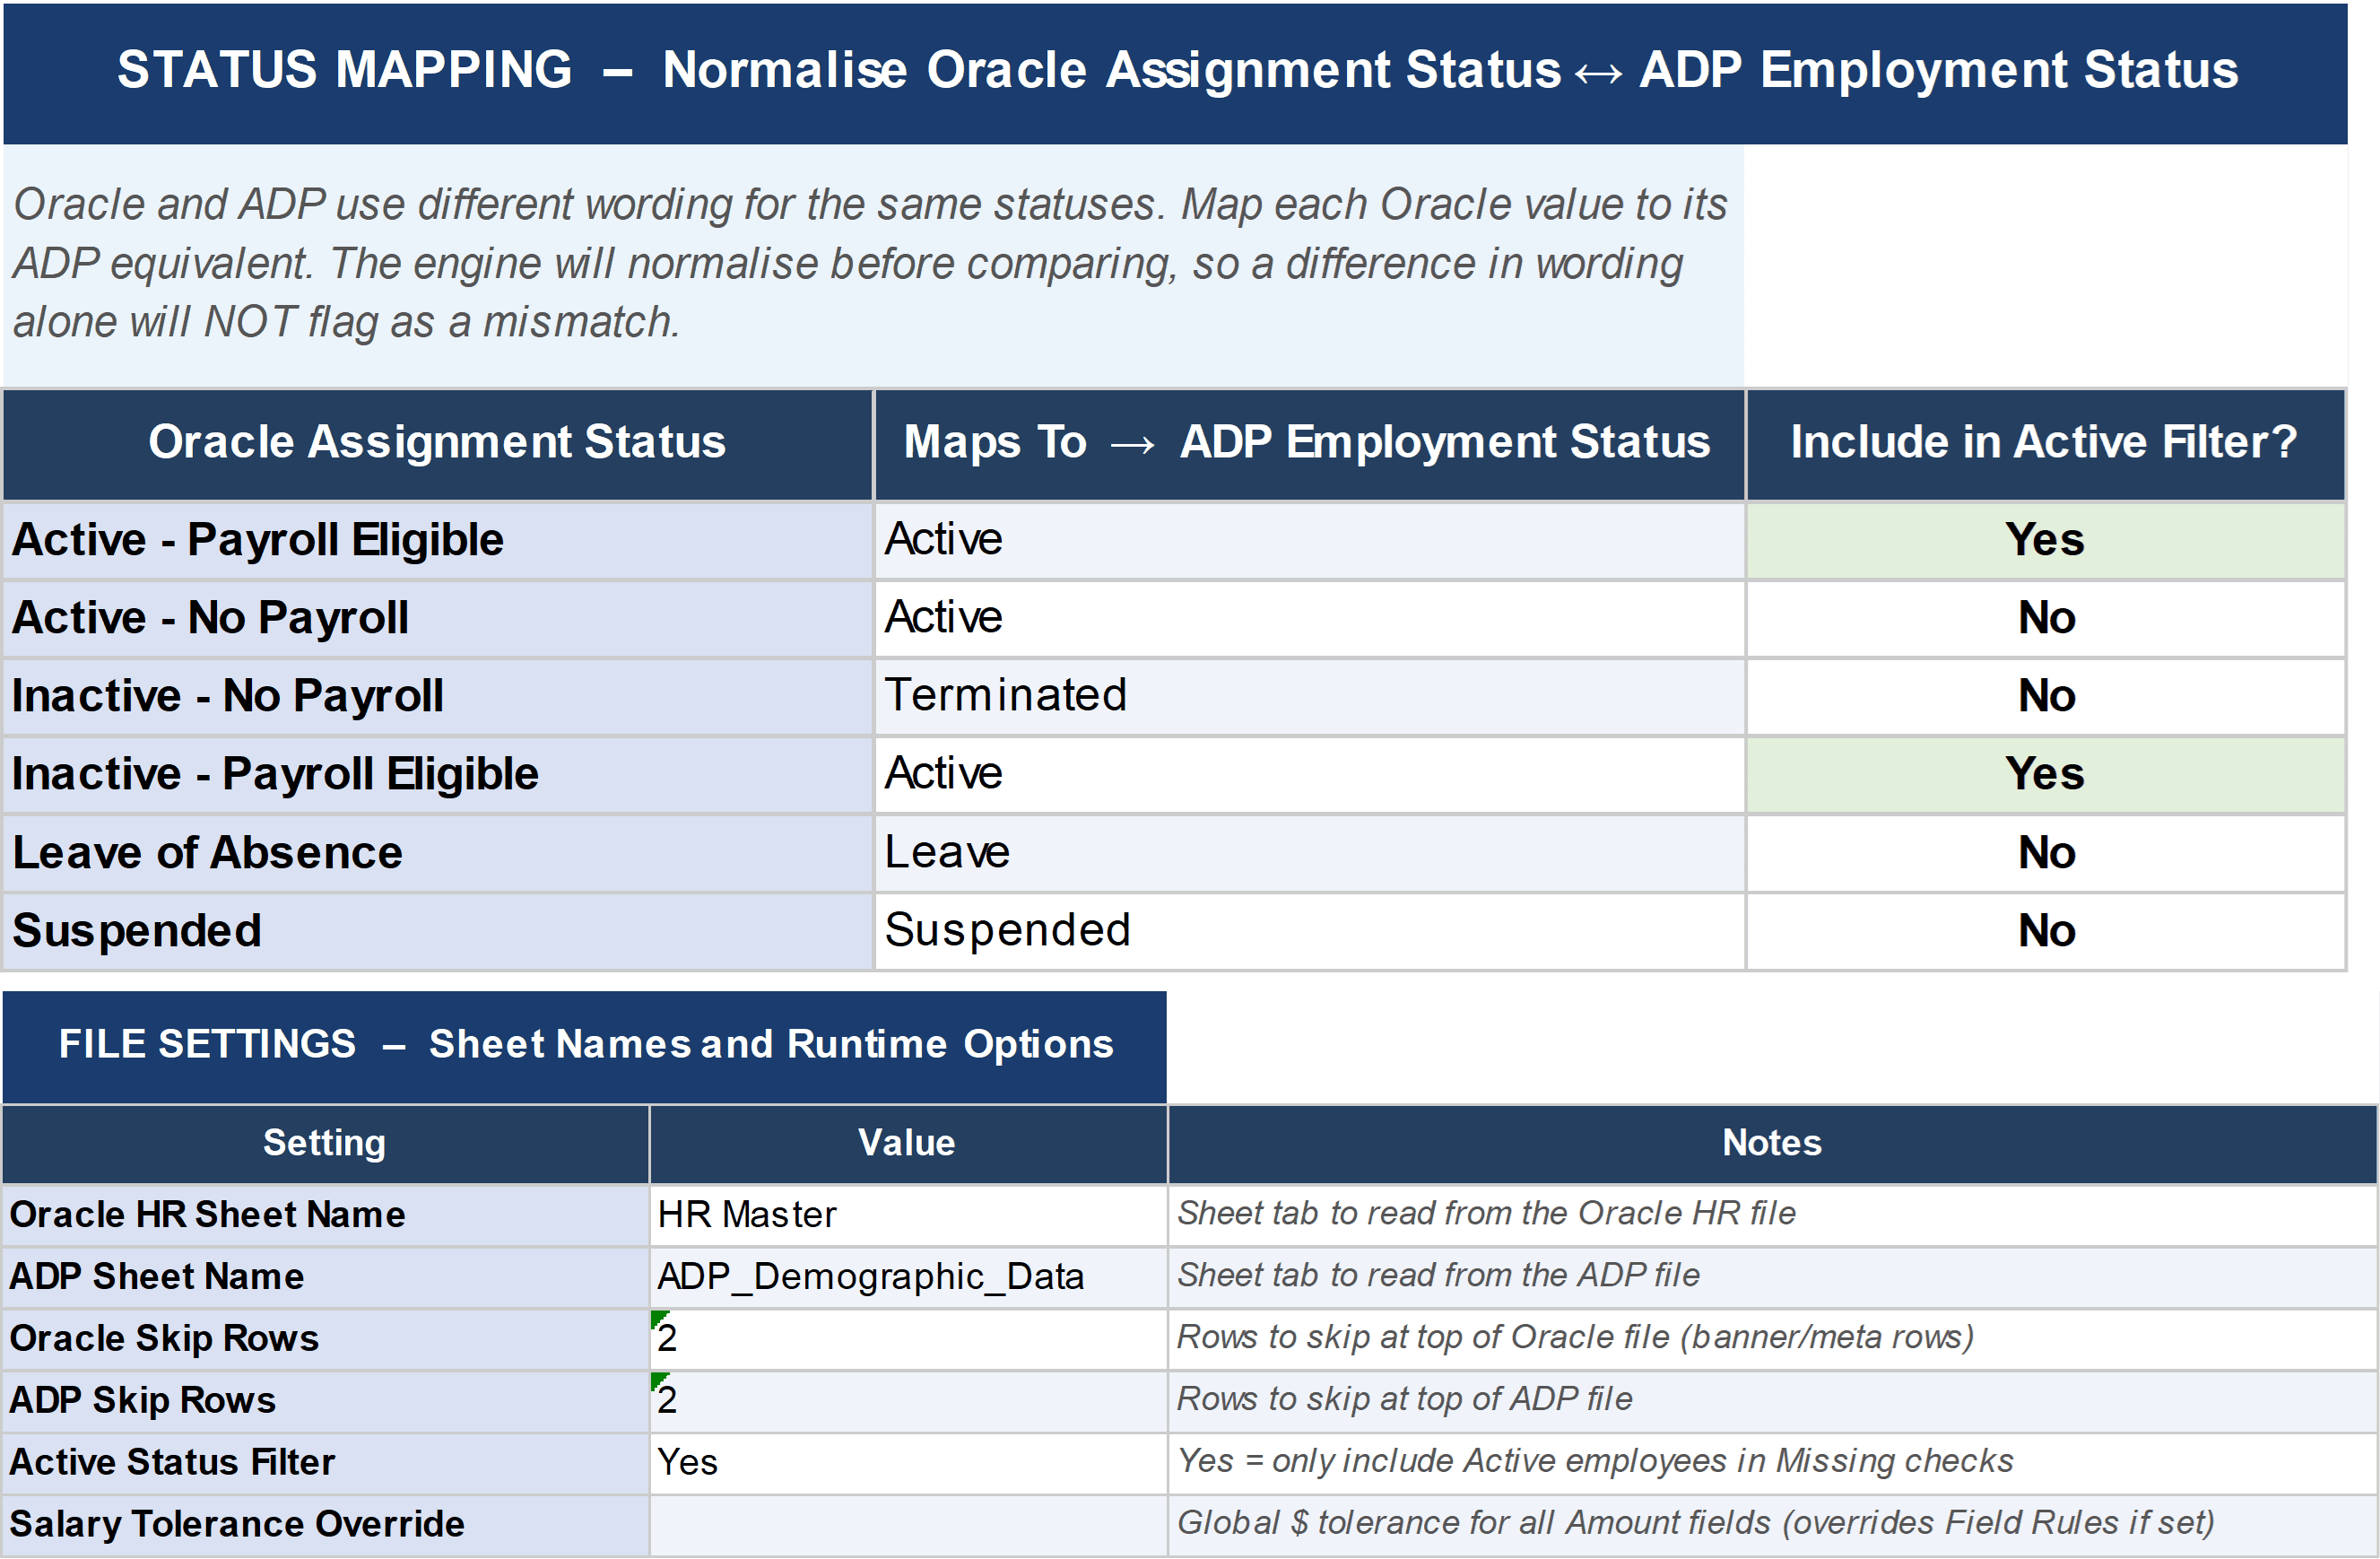This screenshot has height=1559, width=2380.
Task: Click the Active - Payroll Eligible cell
Action: coord(438,541)
